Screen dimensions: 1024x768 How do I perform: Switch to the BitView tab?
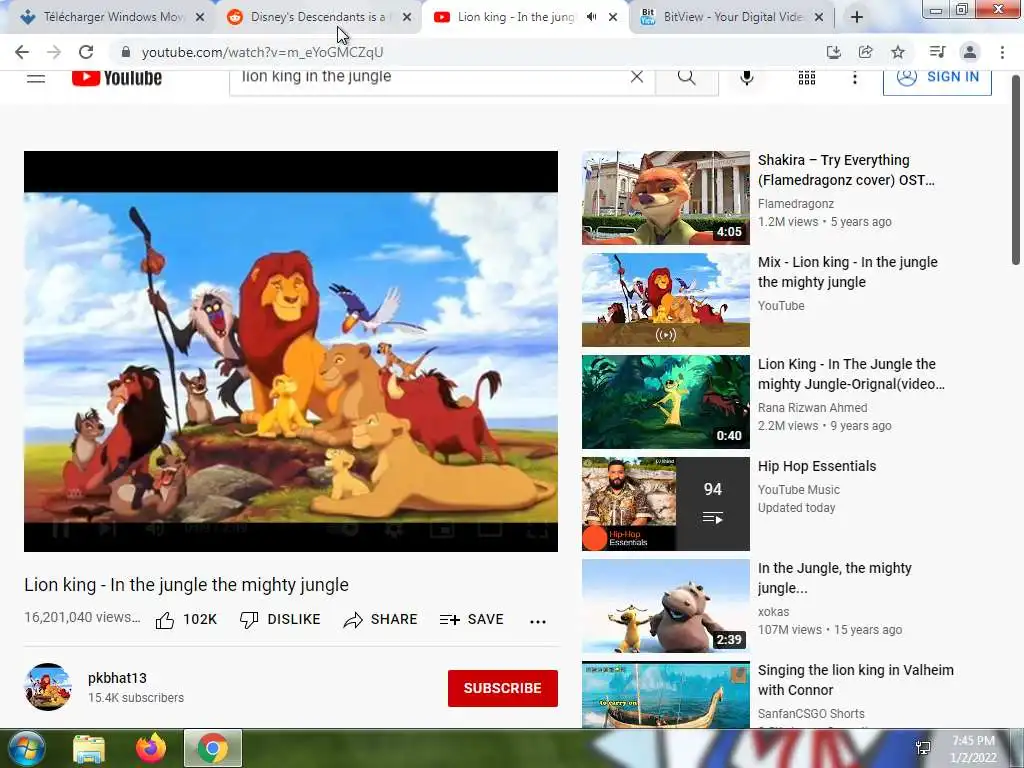(733, 17)
